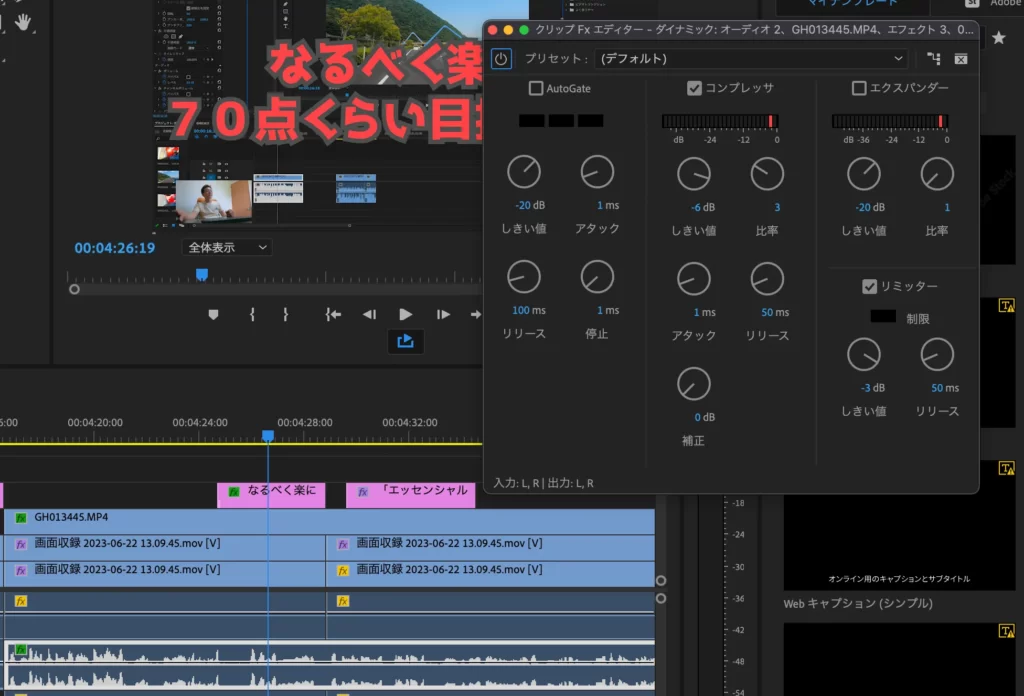The image size is (1024, 696).
Task: Click fx badge on GH013445.MP4 clip
Action: coord(21,518)
